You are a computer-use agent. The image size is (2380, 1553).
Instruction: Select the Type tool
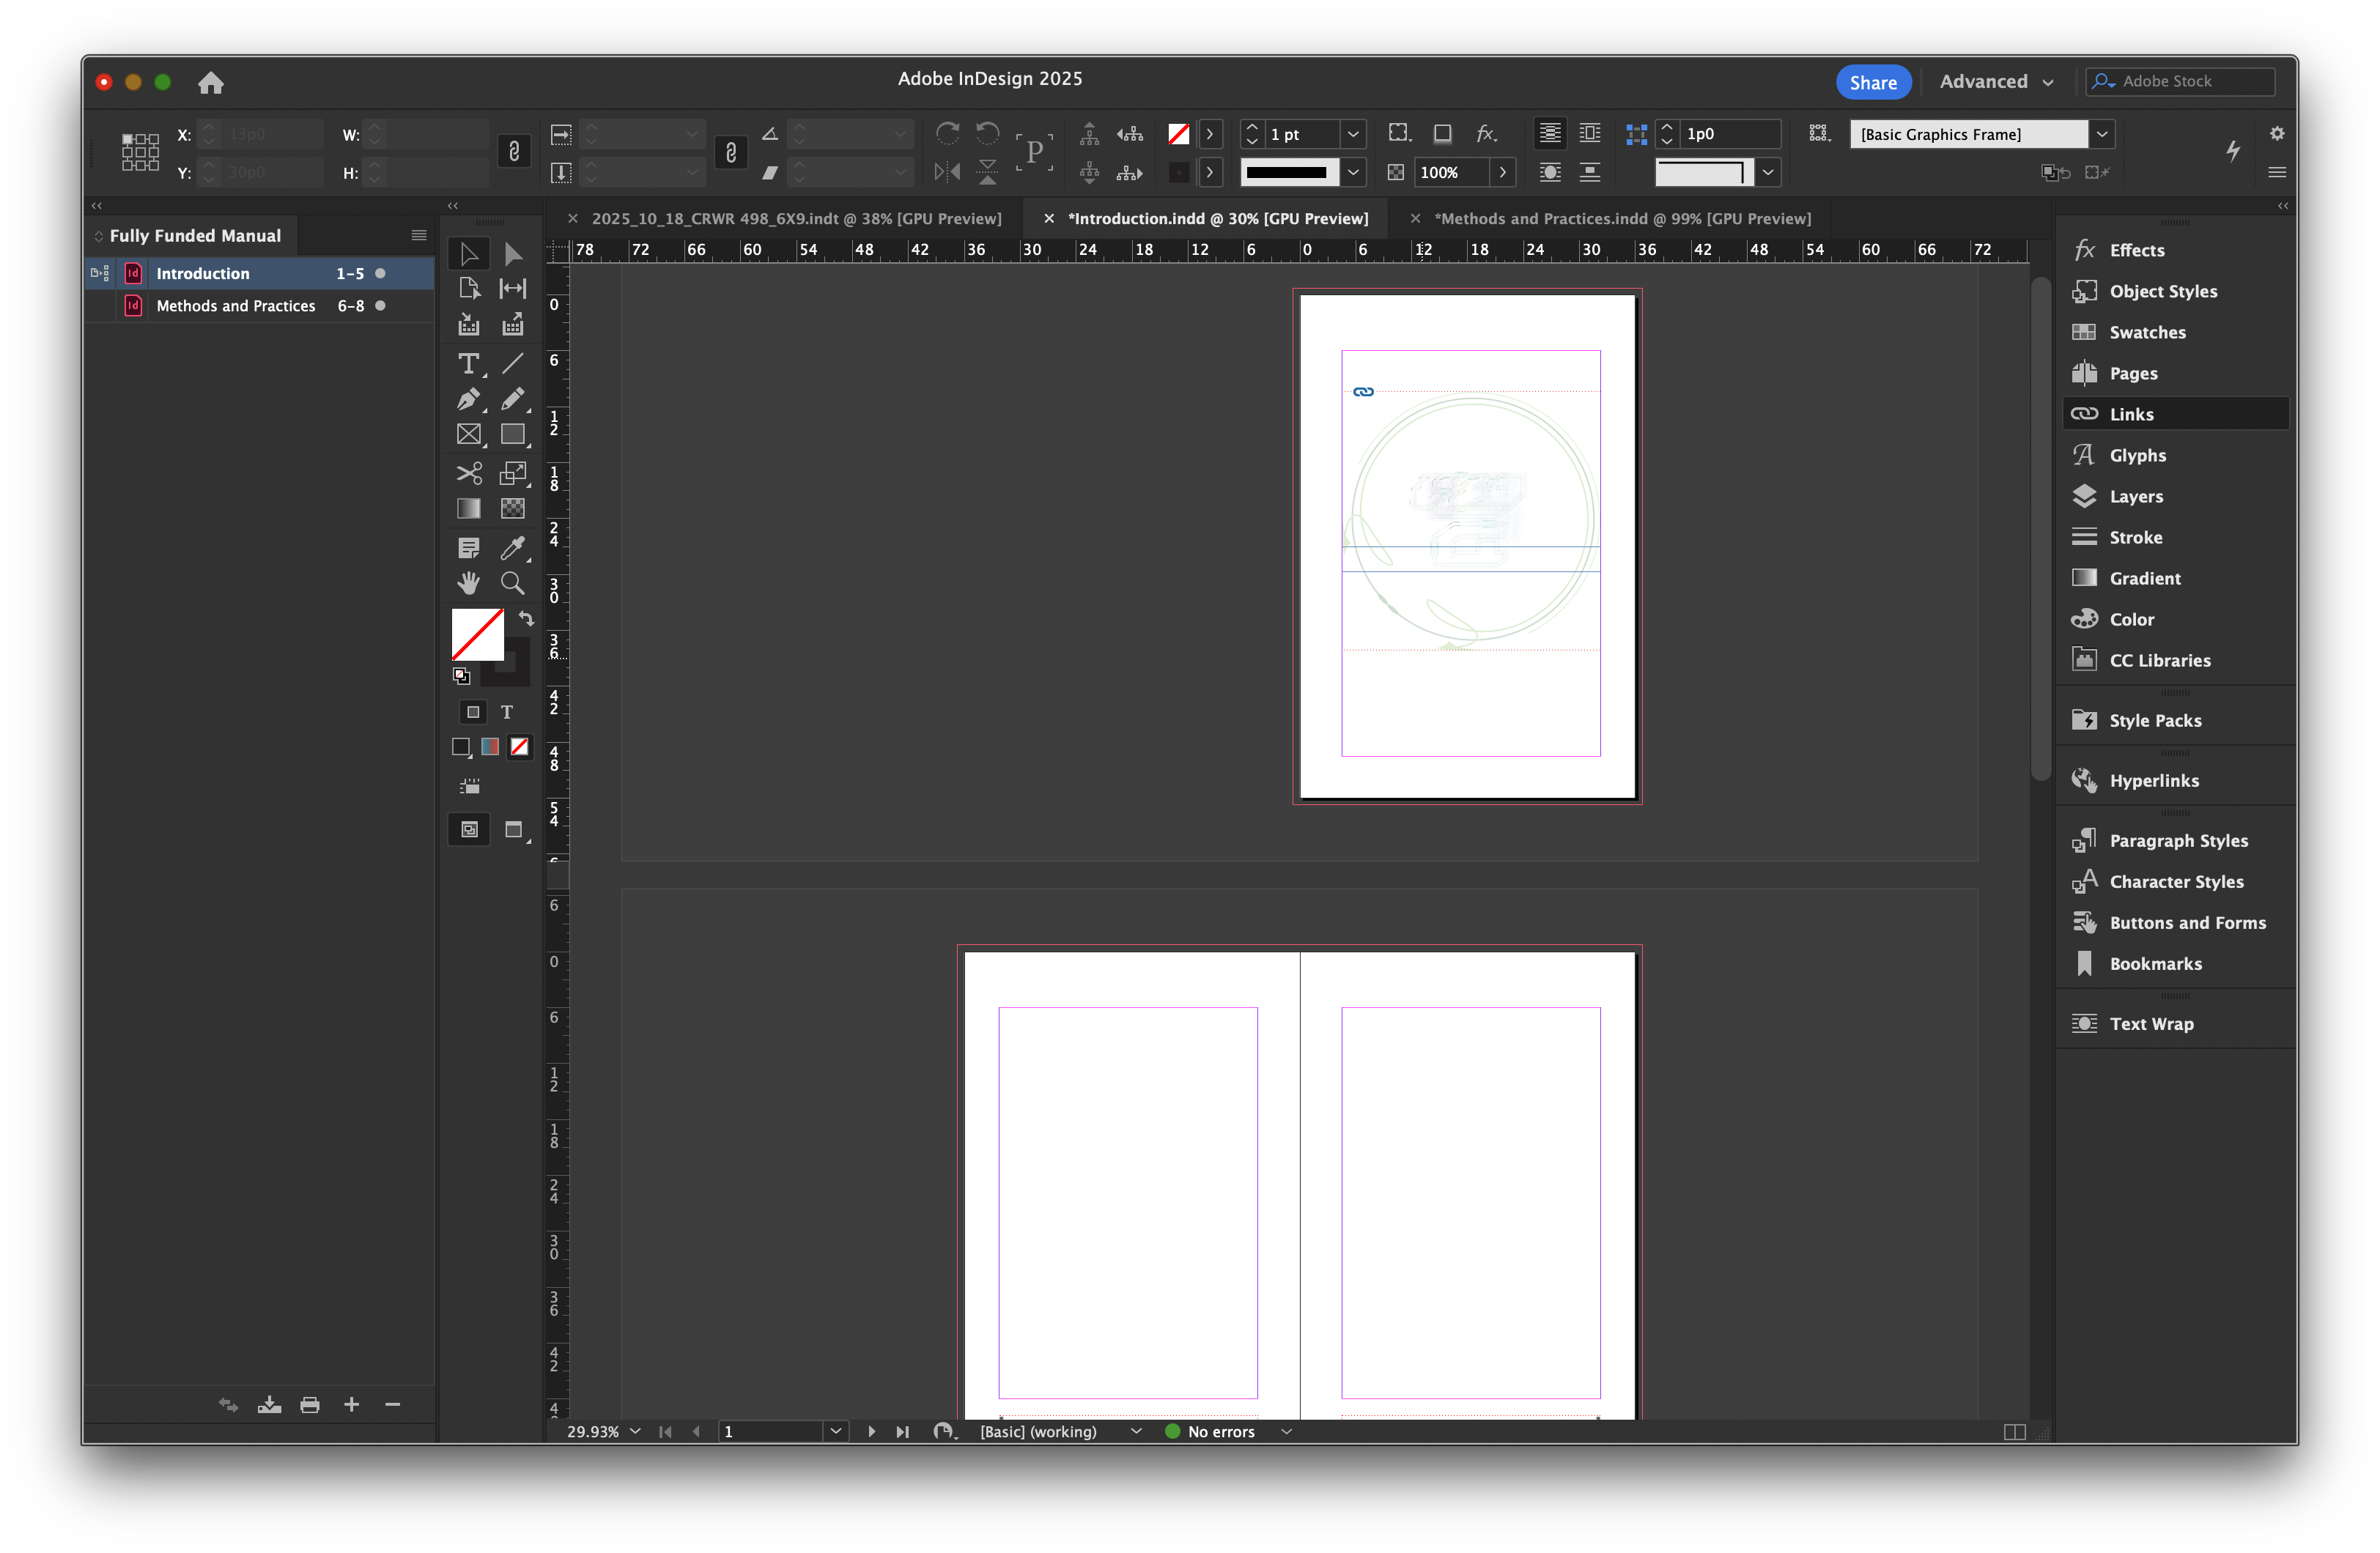[468, 364]
